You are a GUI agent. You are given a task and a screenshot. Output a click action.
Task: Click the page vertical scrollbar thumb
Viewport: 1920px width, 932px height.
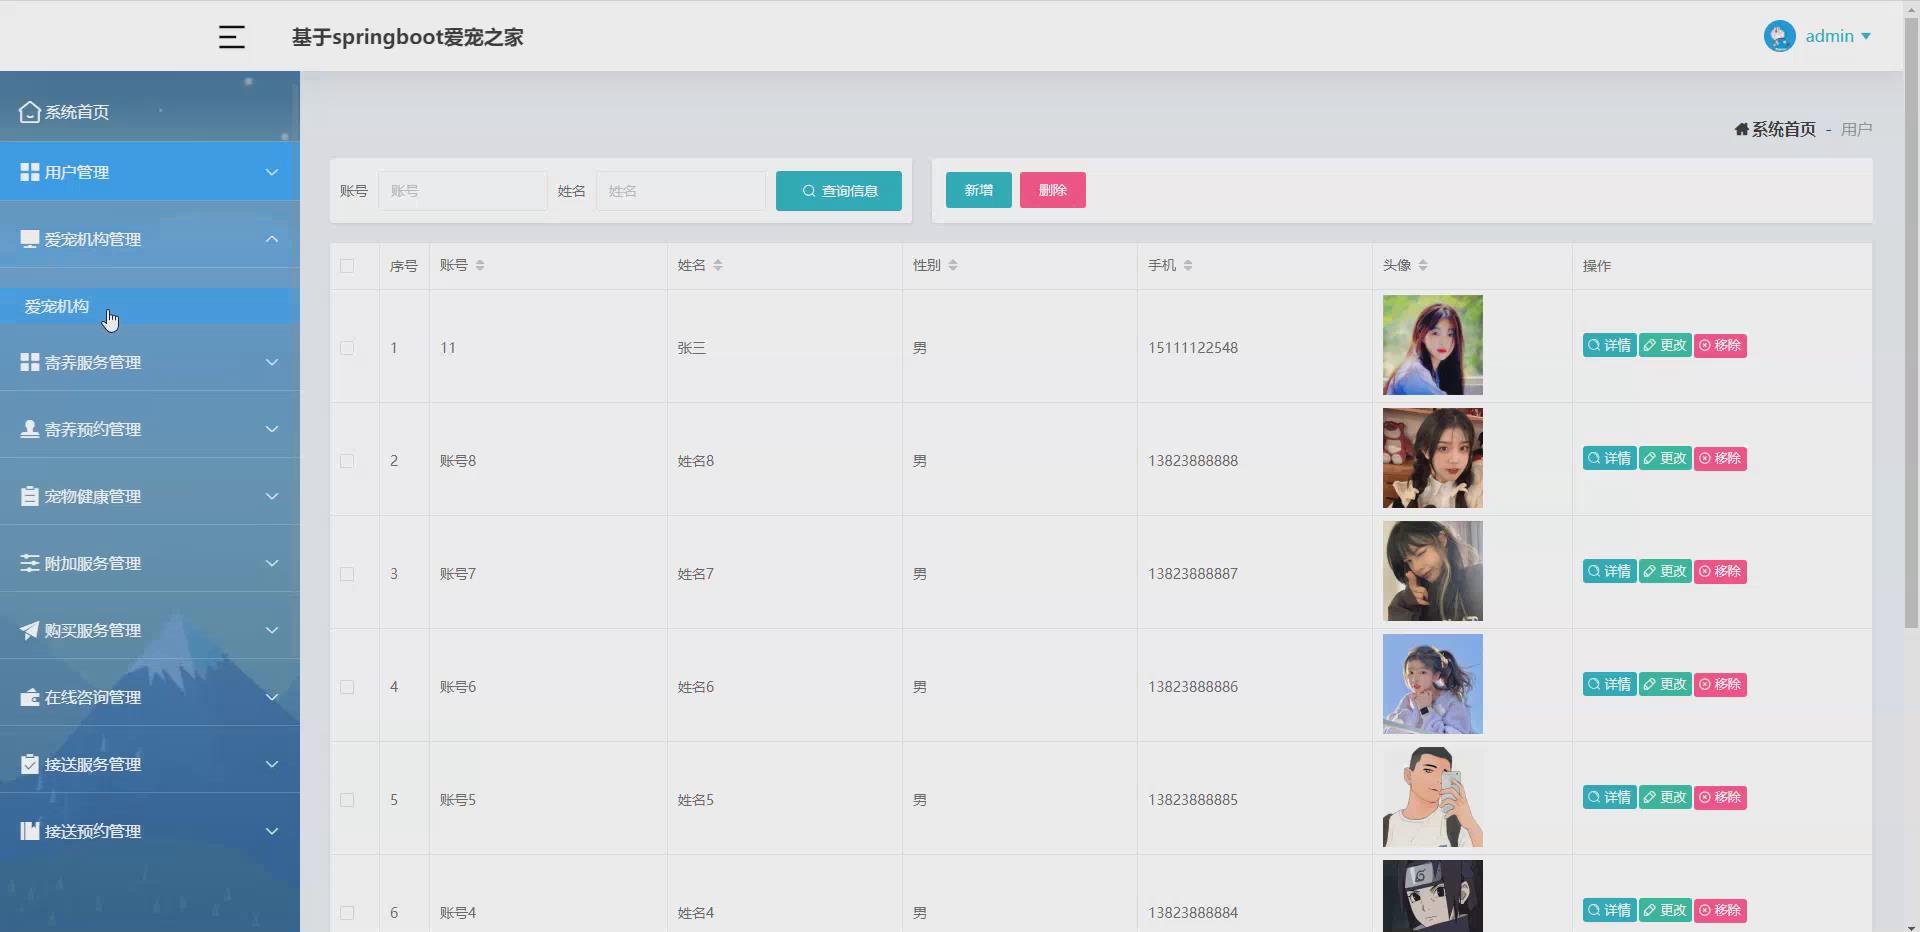point(1911,322)
